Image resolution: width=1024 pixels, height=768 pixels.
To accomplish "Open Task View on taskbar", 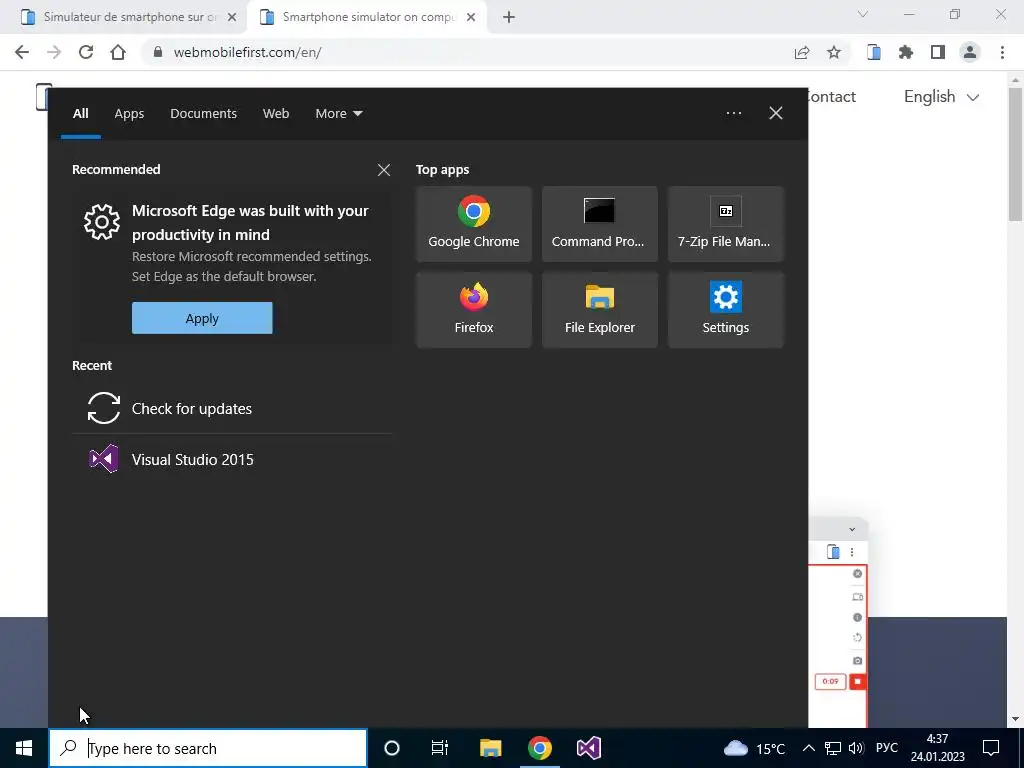I will (440, 748).
